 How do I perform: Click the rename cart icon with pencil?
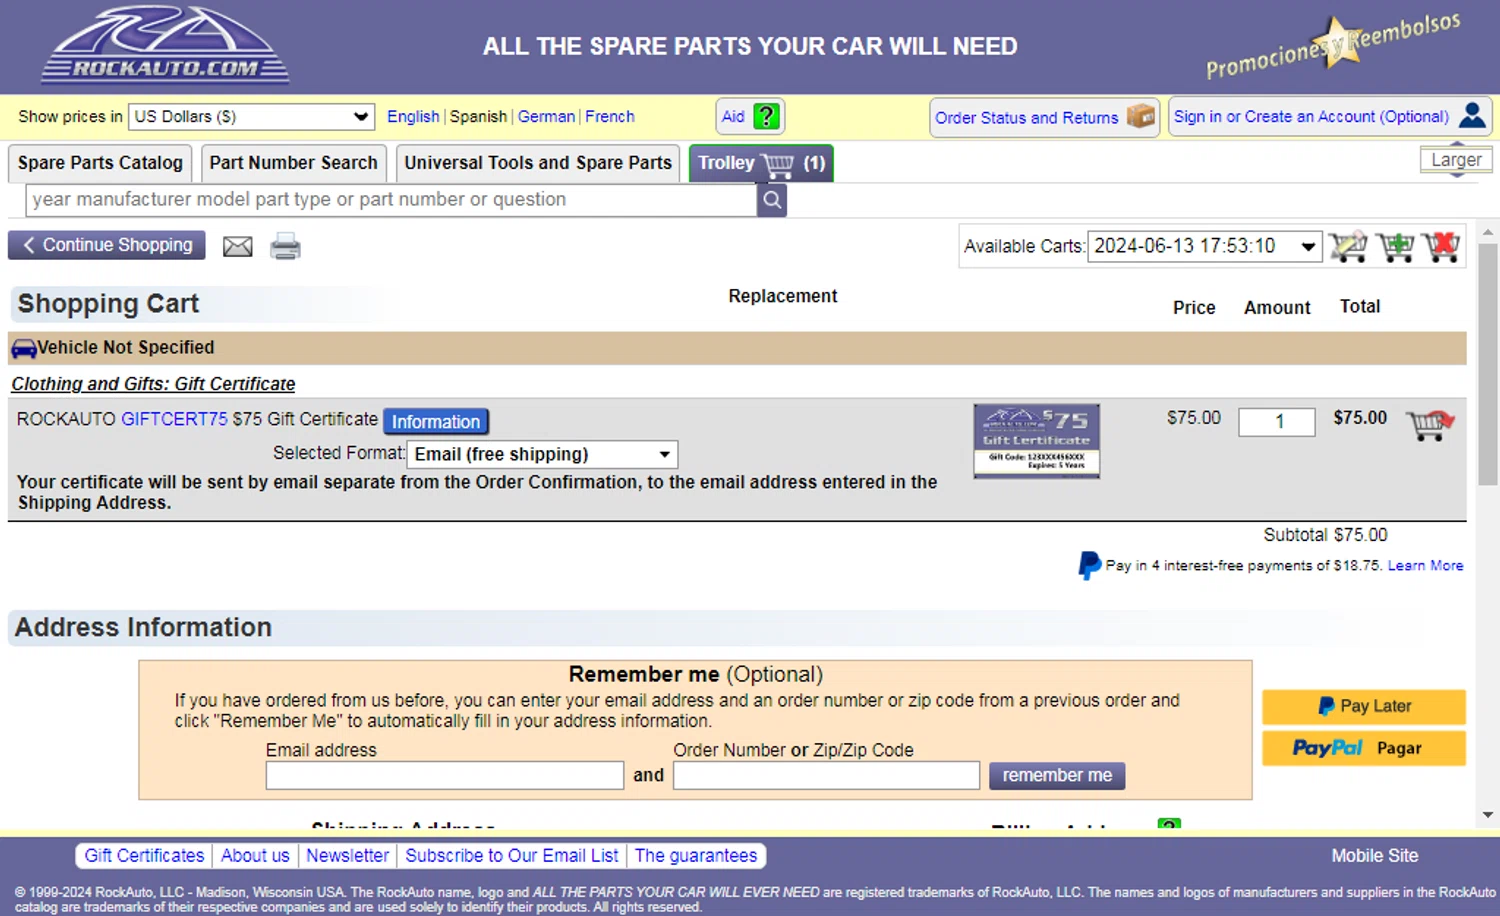click(x=1348, y=246)
